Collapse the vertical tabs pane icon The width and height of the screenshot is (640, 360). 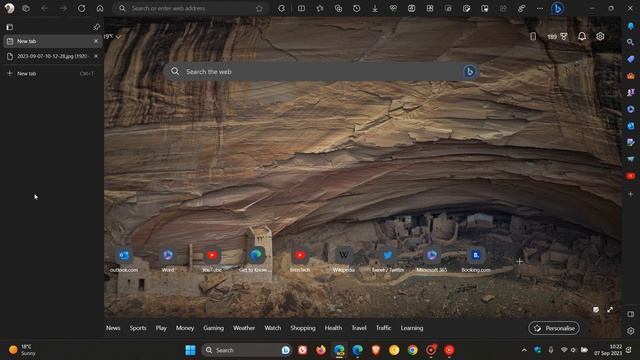click(x=9, y=27)
